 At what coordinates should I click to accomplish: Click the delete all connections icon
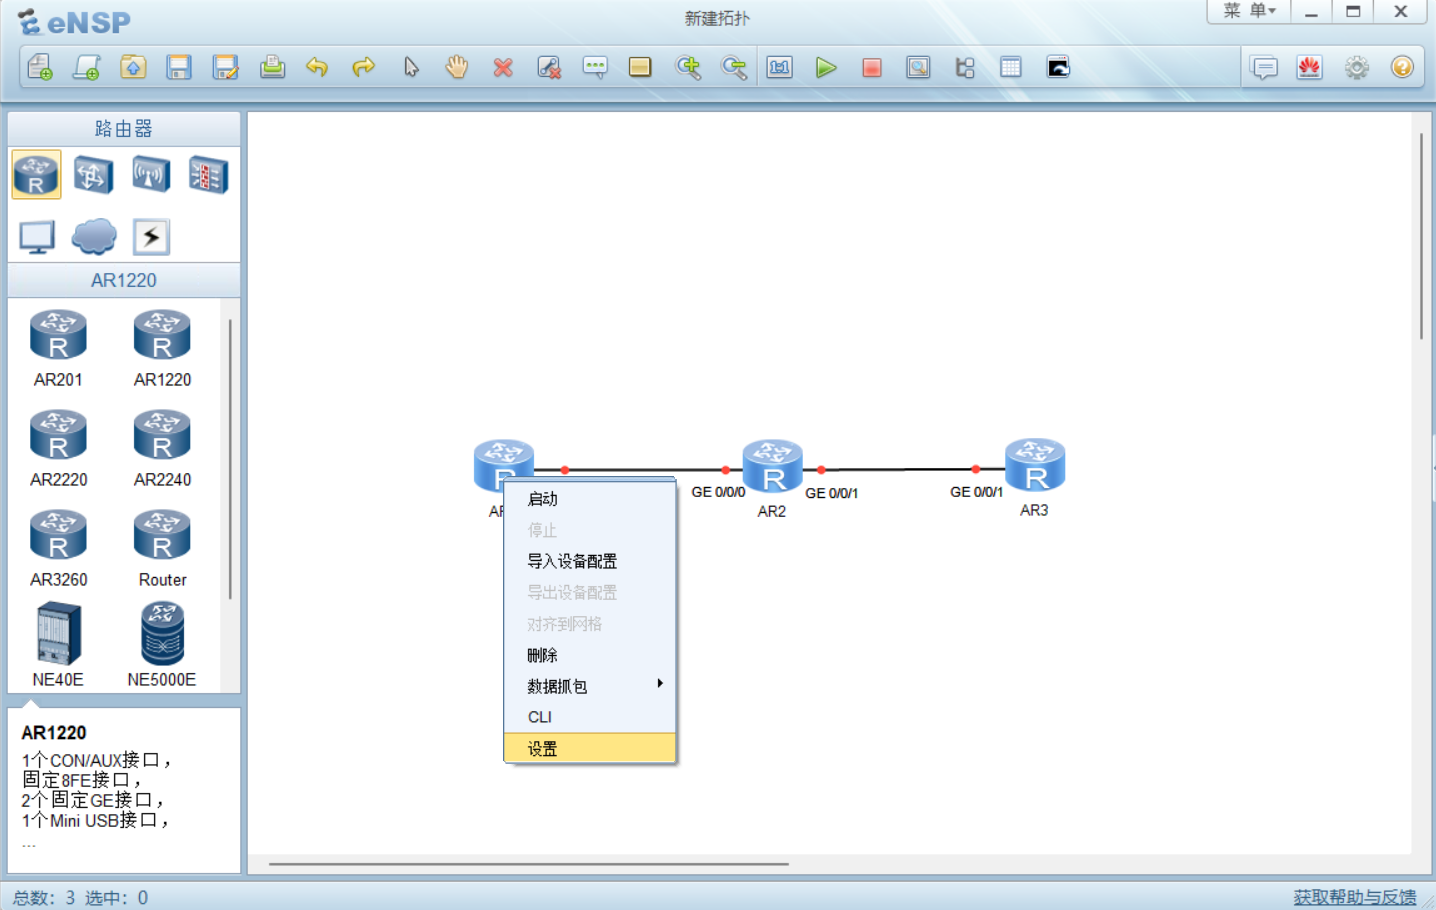(x=549, y=67)
